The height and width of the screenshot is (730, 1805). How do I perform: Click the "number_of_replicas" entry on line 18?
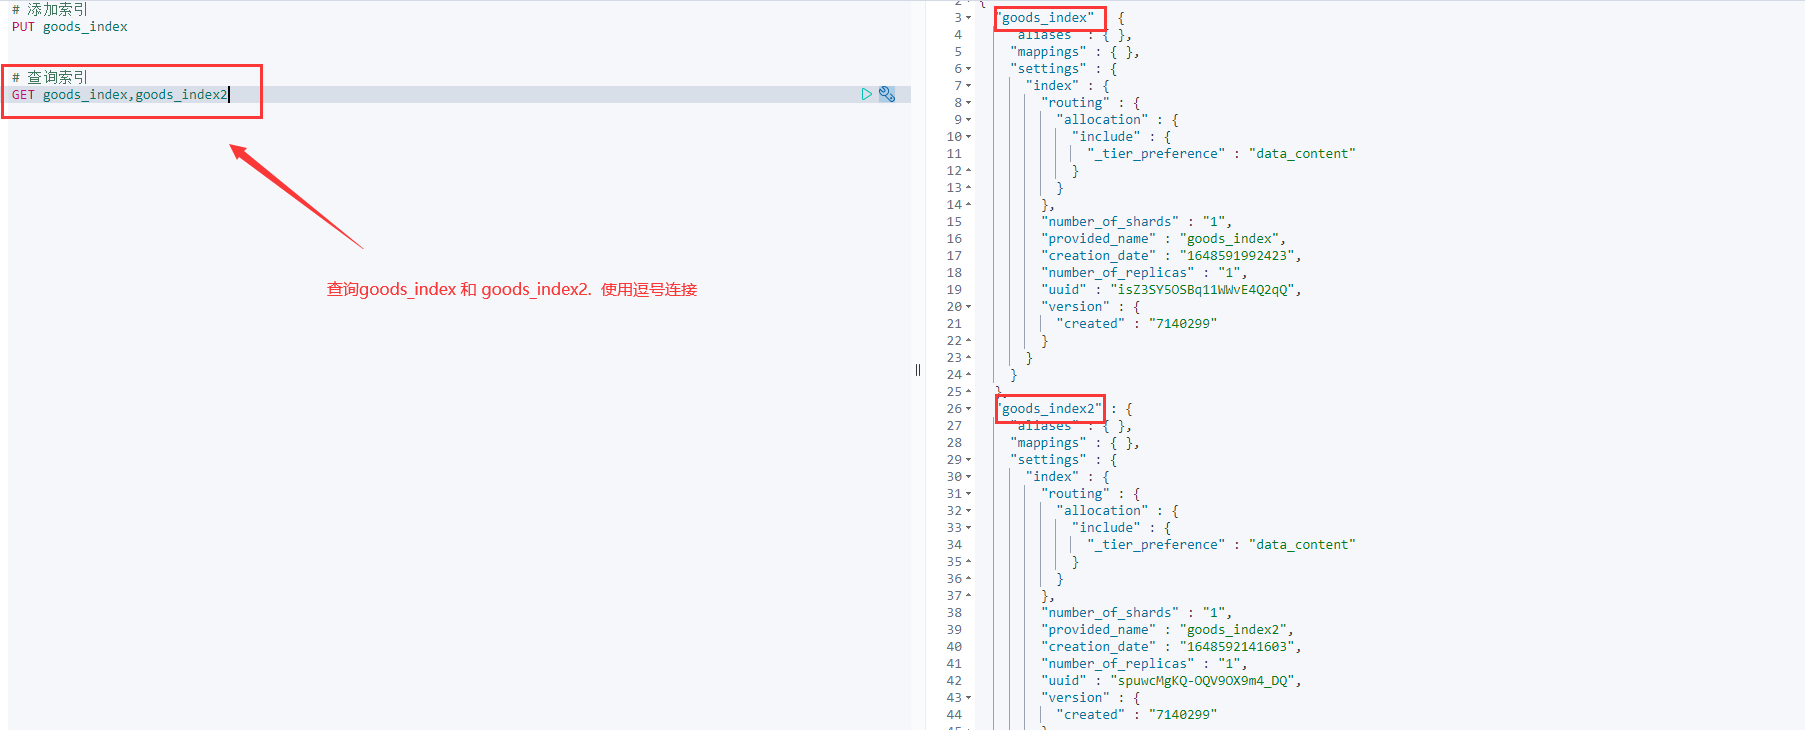click(x=1144, y=273)
